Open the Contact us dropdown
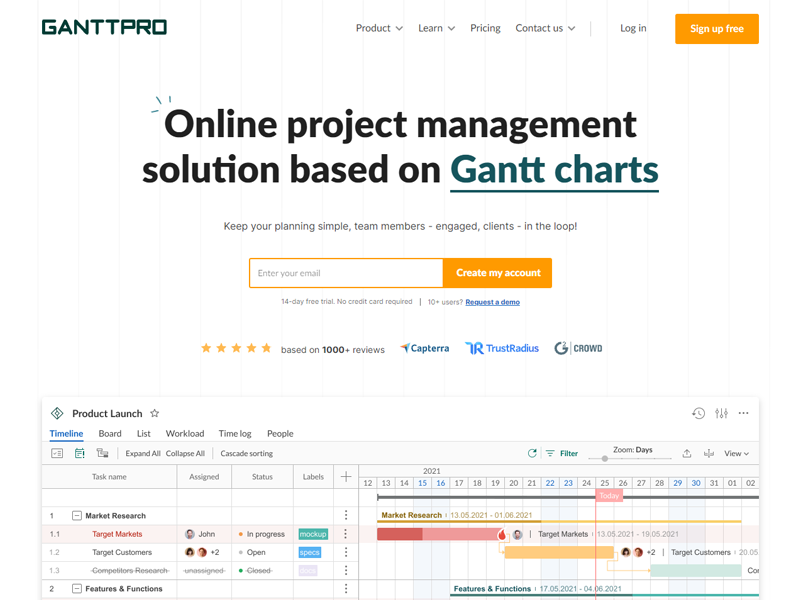The width and height of the screenshot is (800, 600). [545, 28]
